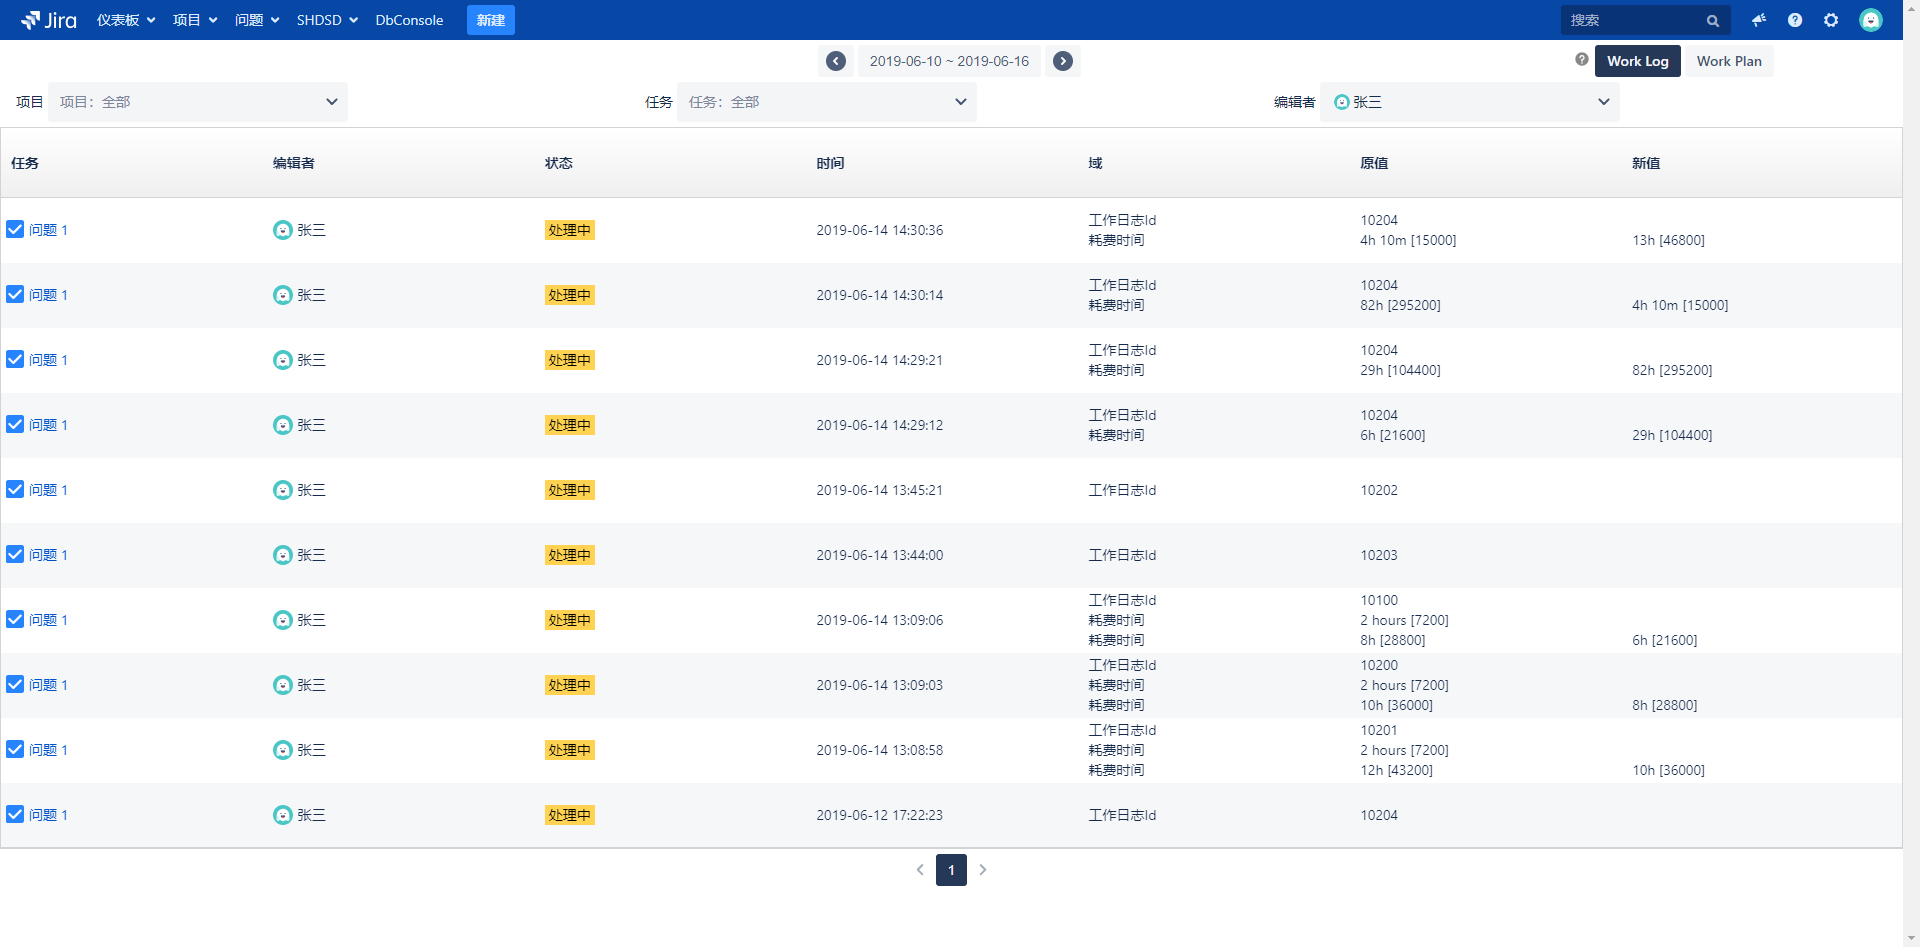The image size is (1920, 947).
Task: Open the user profile avatar menu
Action: coord(1870,20)
